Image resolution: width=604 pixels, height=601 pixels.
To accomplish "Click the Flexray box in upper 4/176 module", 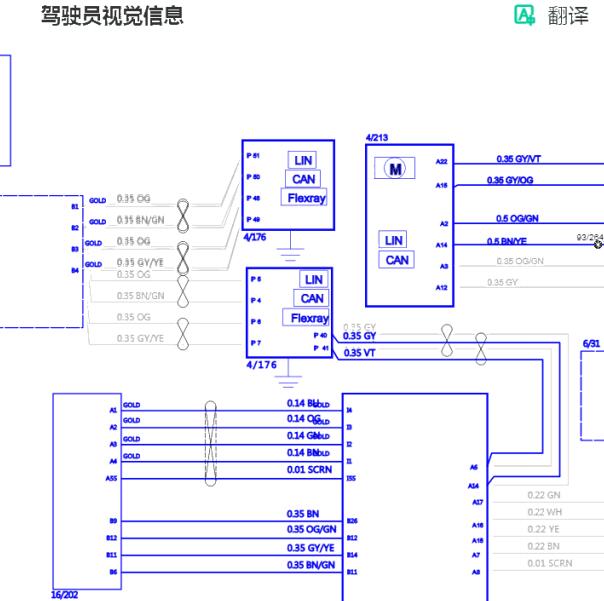I will [304, 197].
